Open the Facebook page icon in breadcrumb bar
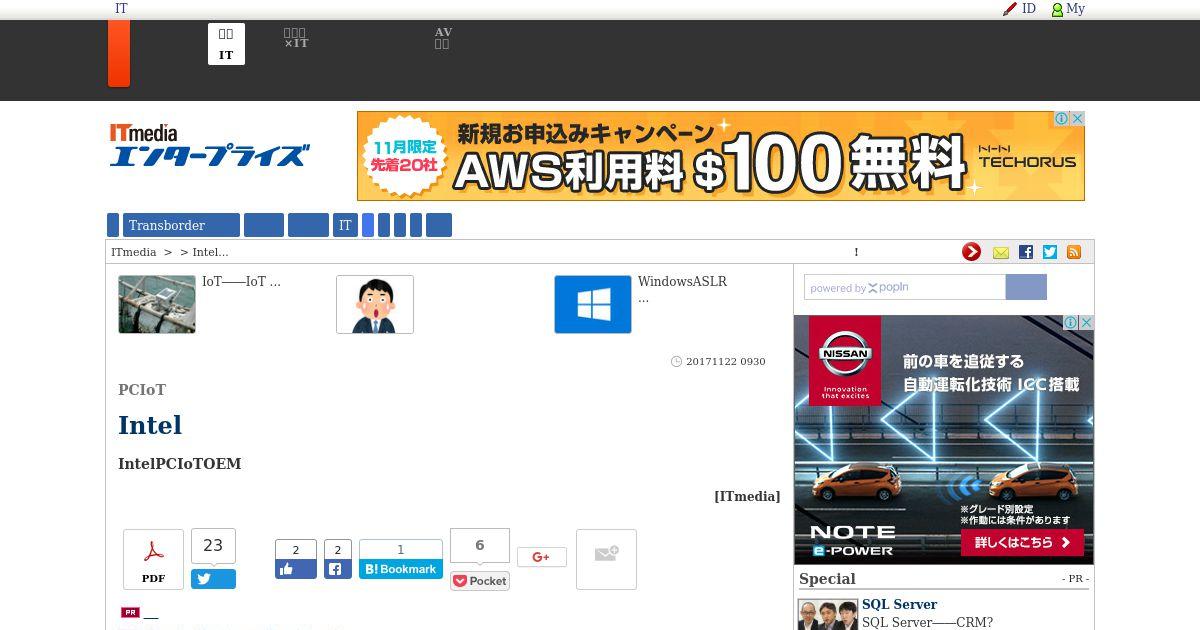Image resolution: width=1200 pixels, height=630 pixels. click(x=1026, y=253)
